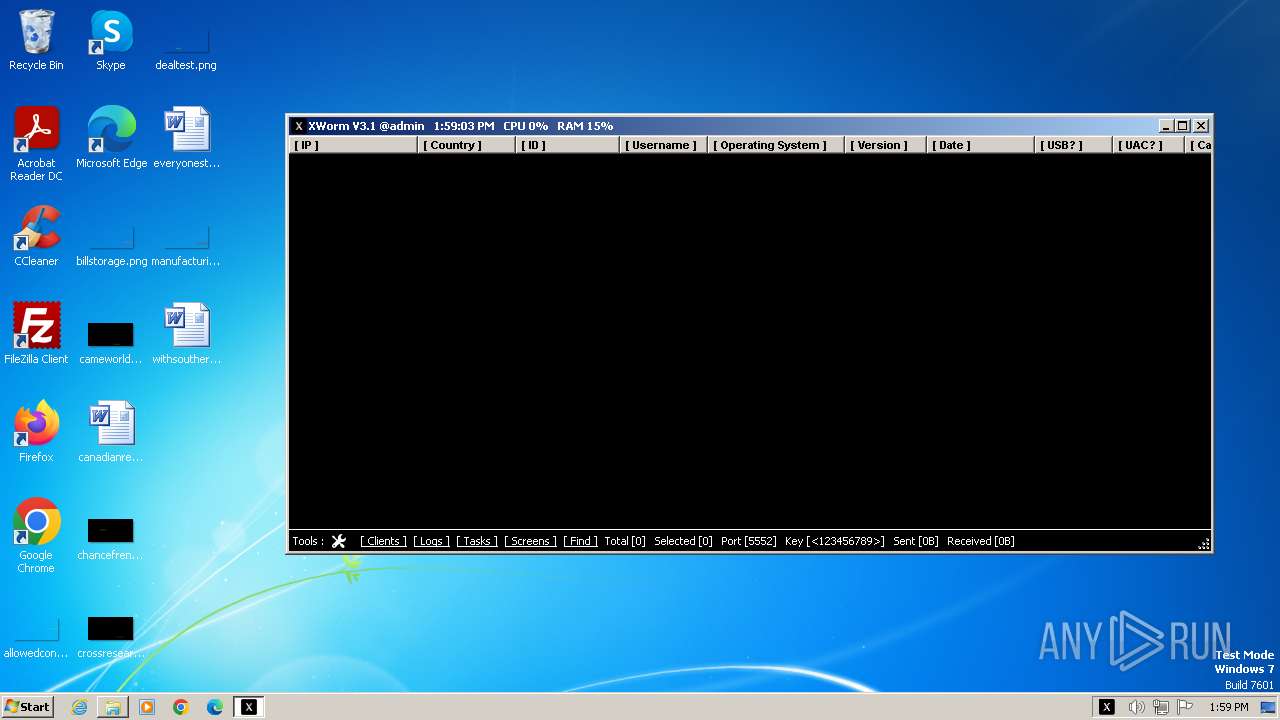Minimize the XWorm window
The image size is (1280, 720).
coord(1165,126)
